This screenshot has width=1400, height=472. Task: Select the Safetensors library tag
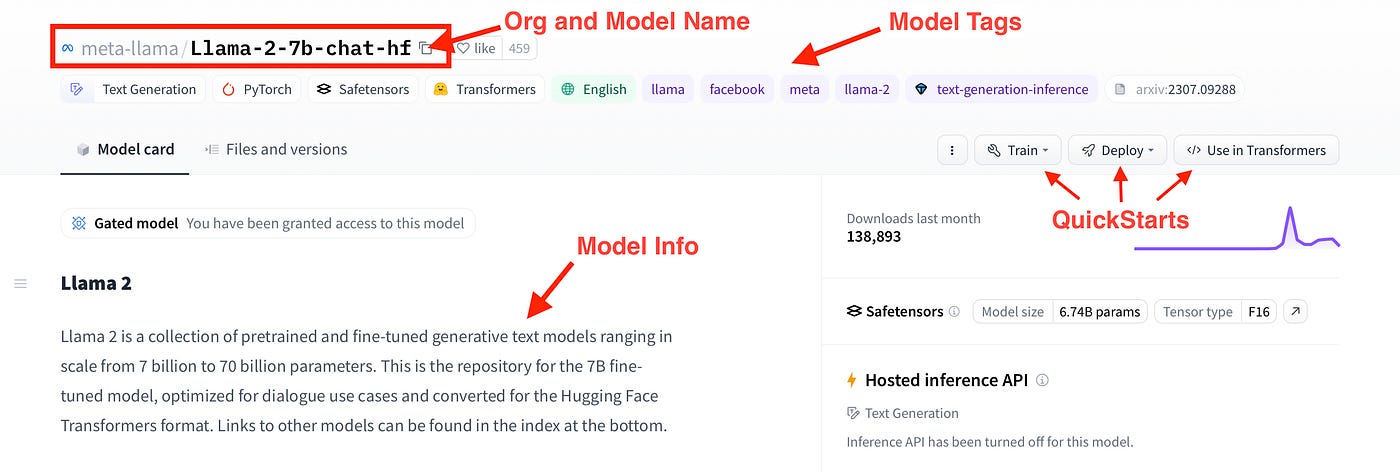363,89
